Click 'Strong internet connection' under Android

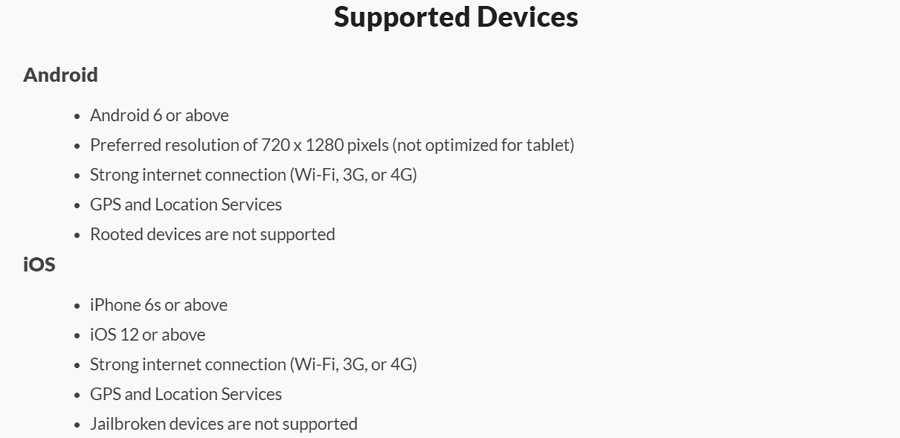tap(188, 175)
